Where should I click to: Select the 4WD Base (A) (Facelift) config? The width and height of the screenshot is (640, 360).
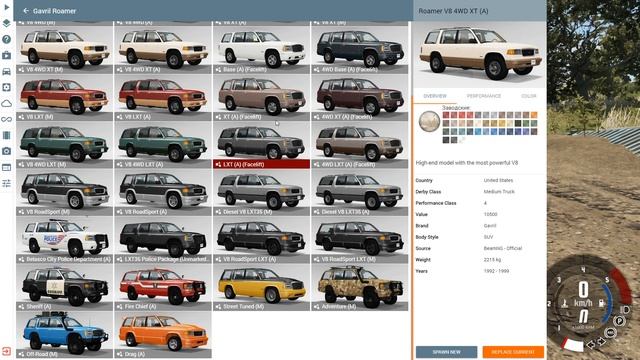coord(360,50)
